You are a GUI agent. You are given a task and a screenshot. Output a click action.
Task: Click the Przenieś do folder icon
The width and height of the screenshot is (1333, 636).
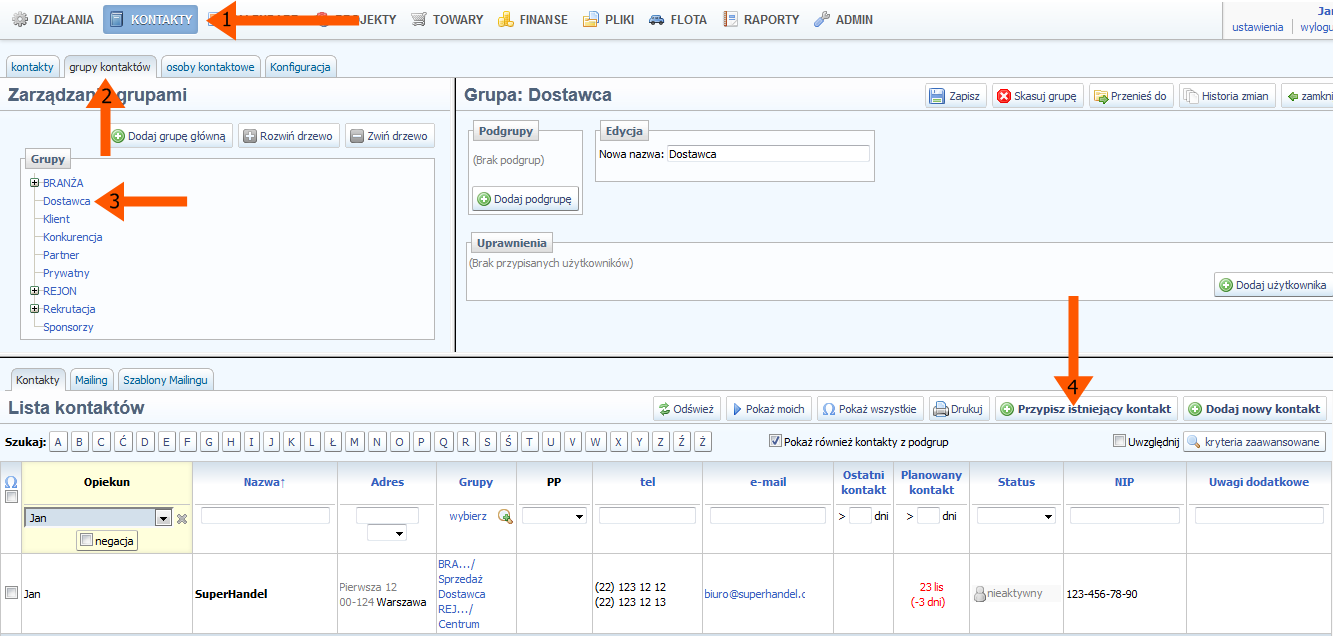pos(1101,97)
